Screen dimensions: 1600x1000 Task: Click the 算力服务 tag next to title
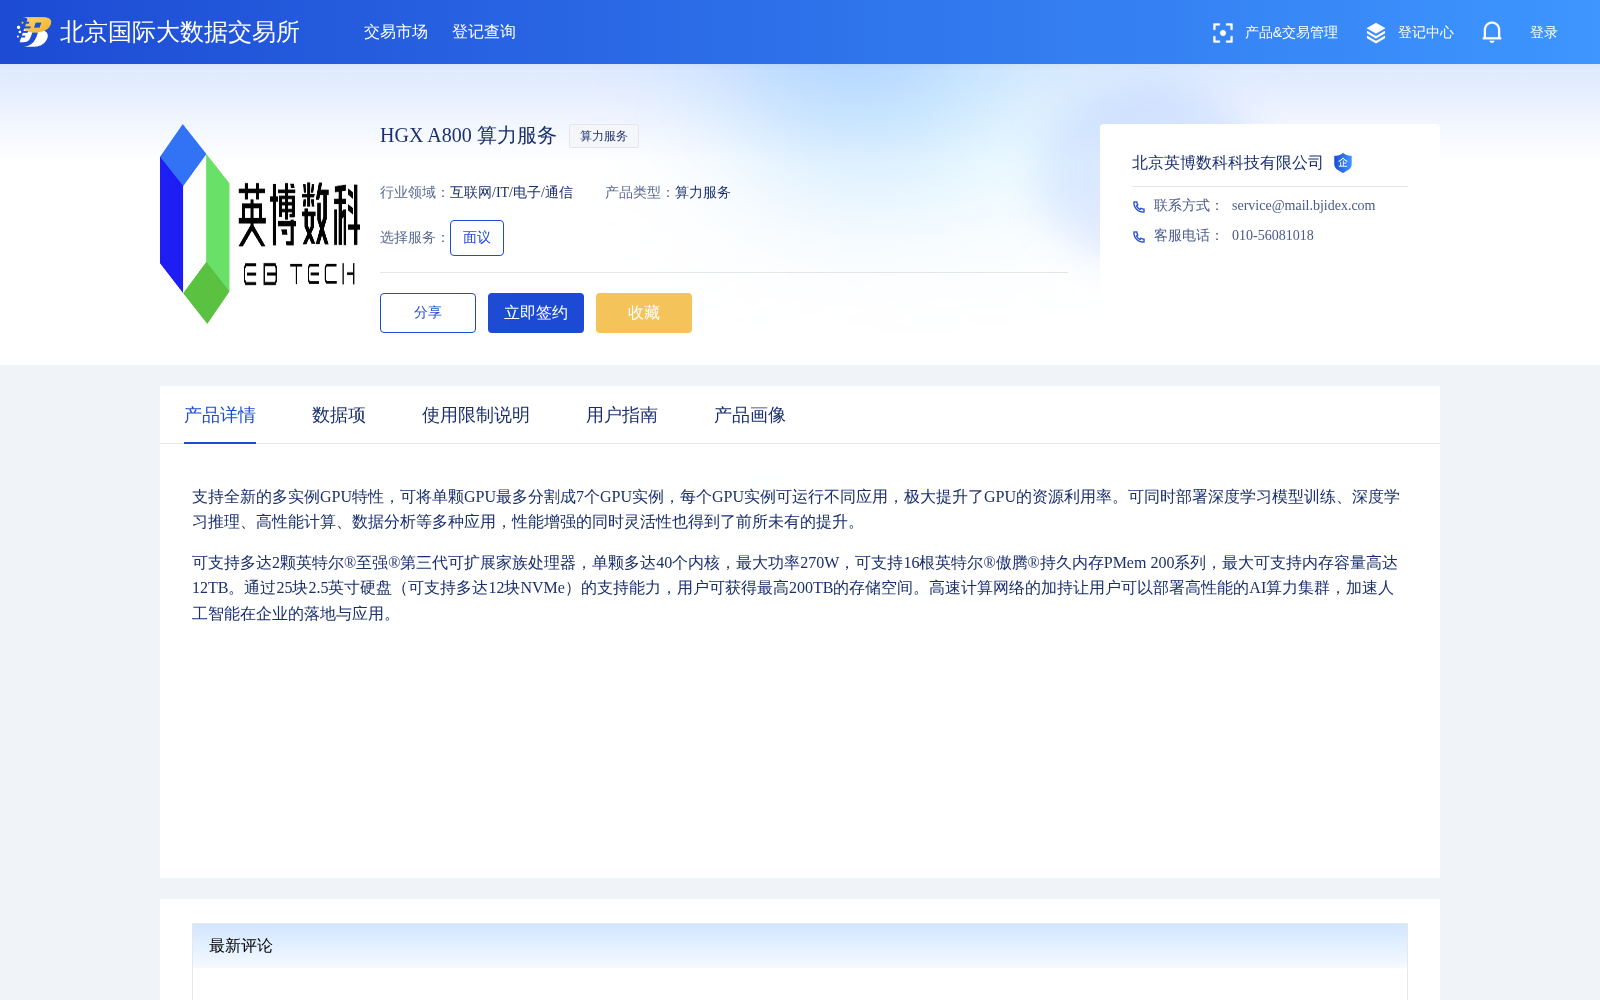click(604, 136)
